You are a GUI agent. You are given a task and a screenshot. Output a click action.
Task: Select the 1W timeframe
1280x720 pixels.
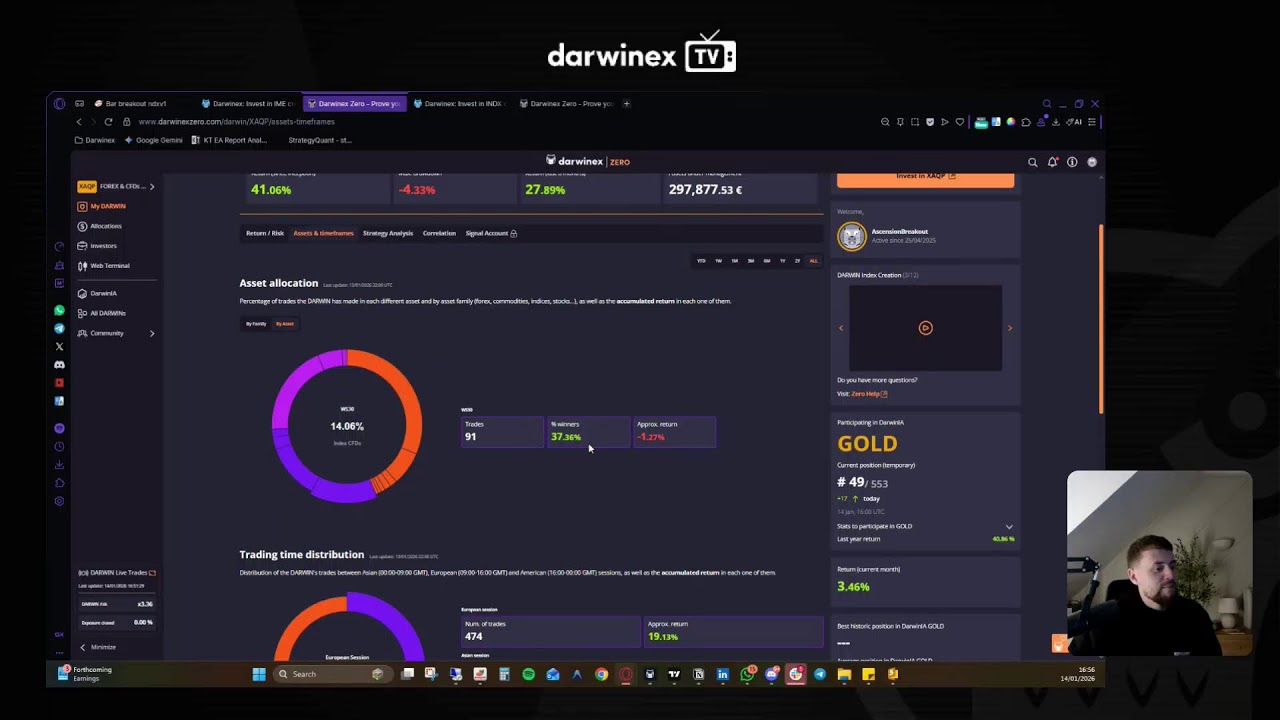pyautogui.click(x=718, y=261)
